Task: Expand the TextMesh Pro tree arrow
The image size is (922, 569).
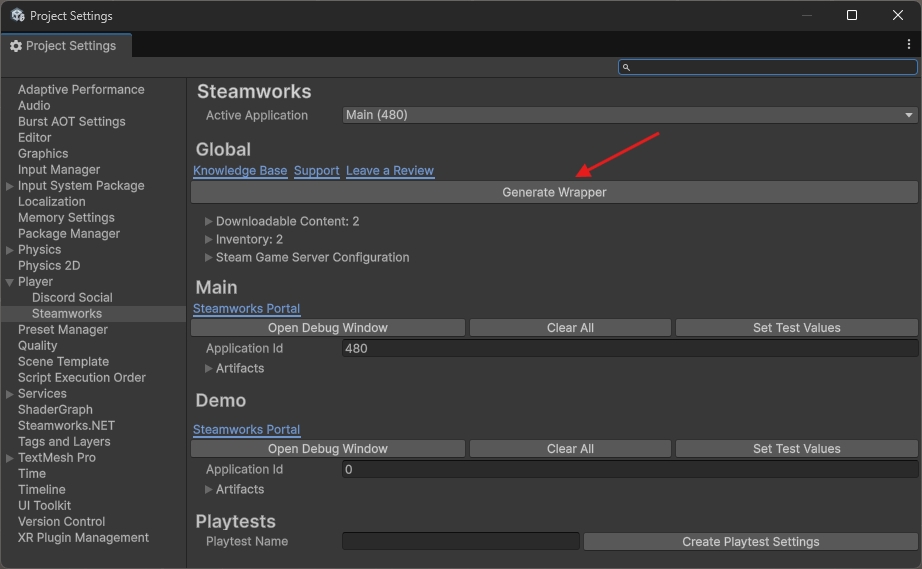Action: [9, 458]
